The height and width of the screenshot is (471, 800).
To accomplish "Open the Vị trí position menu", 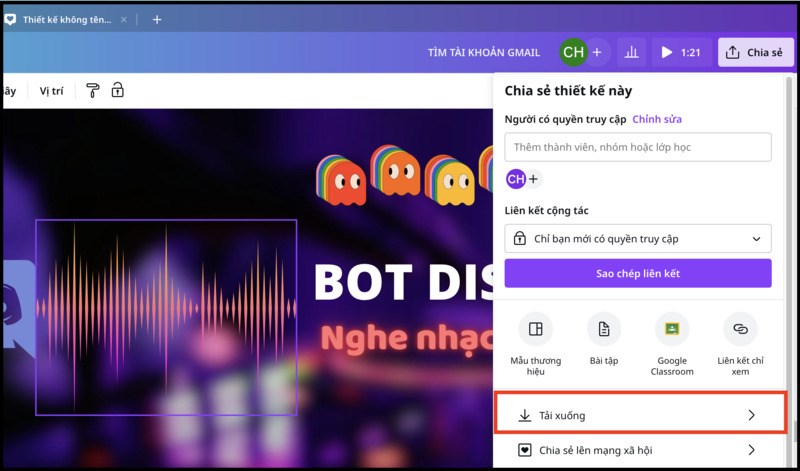I will click(x=51, y=91).
